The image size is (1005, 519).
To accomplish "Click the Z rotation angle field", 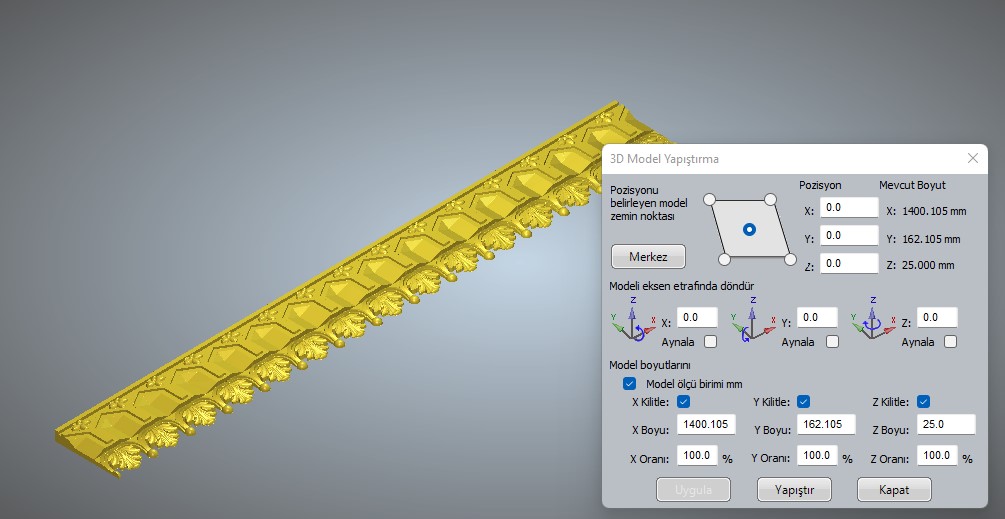I will (x=937, y=318).
